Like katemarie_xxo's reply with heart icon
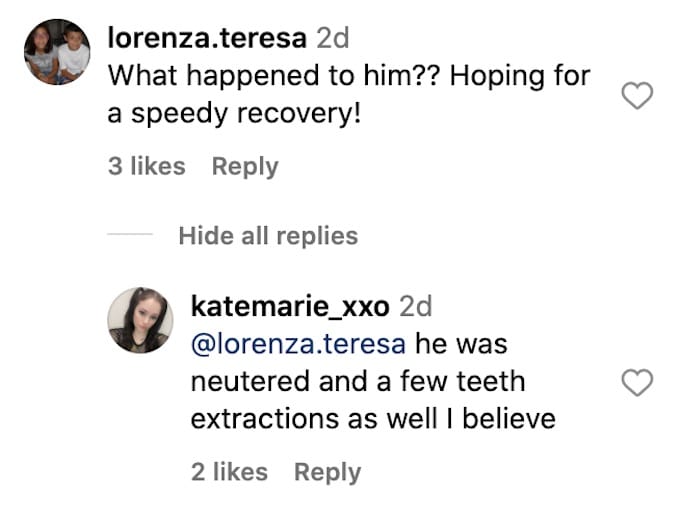This screenshot has height=518, width=680. (x=637, y=382)
